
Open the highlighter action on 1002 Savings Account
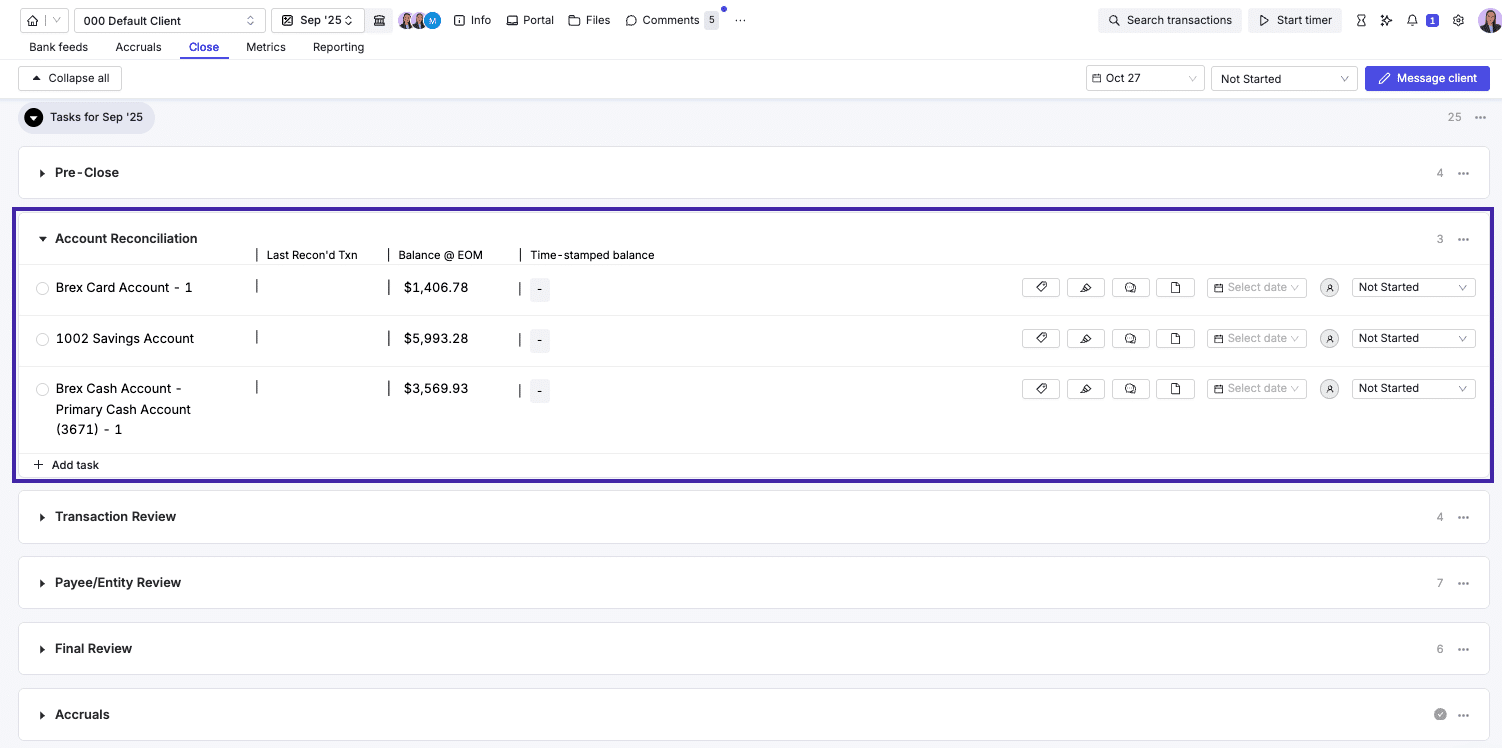[x=1085, y=338]
